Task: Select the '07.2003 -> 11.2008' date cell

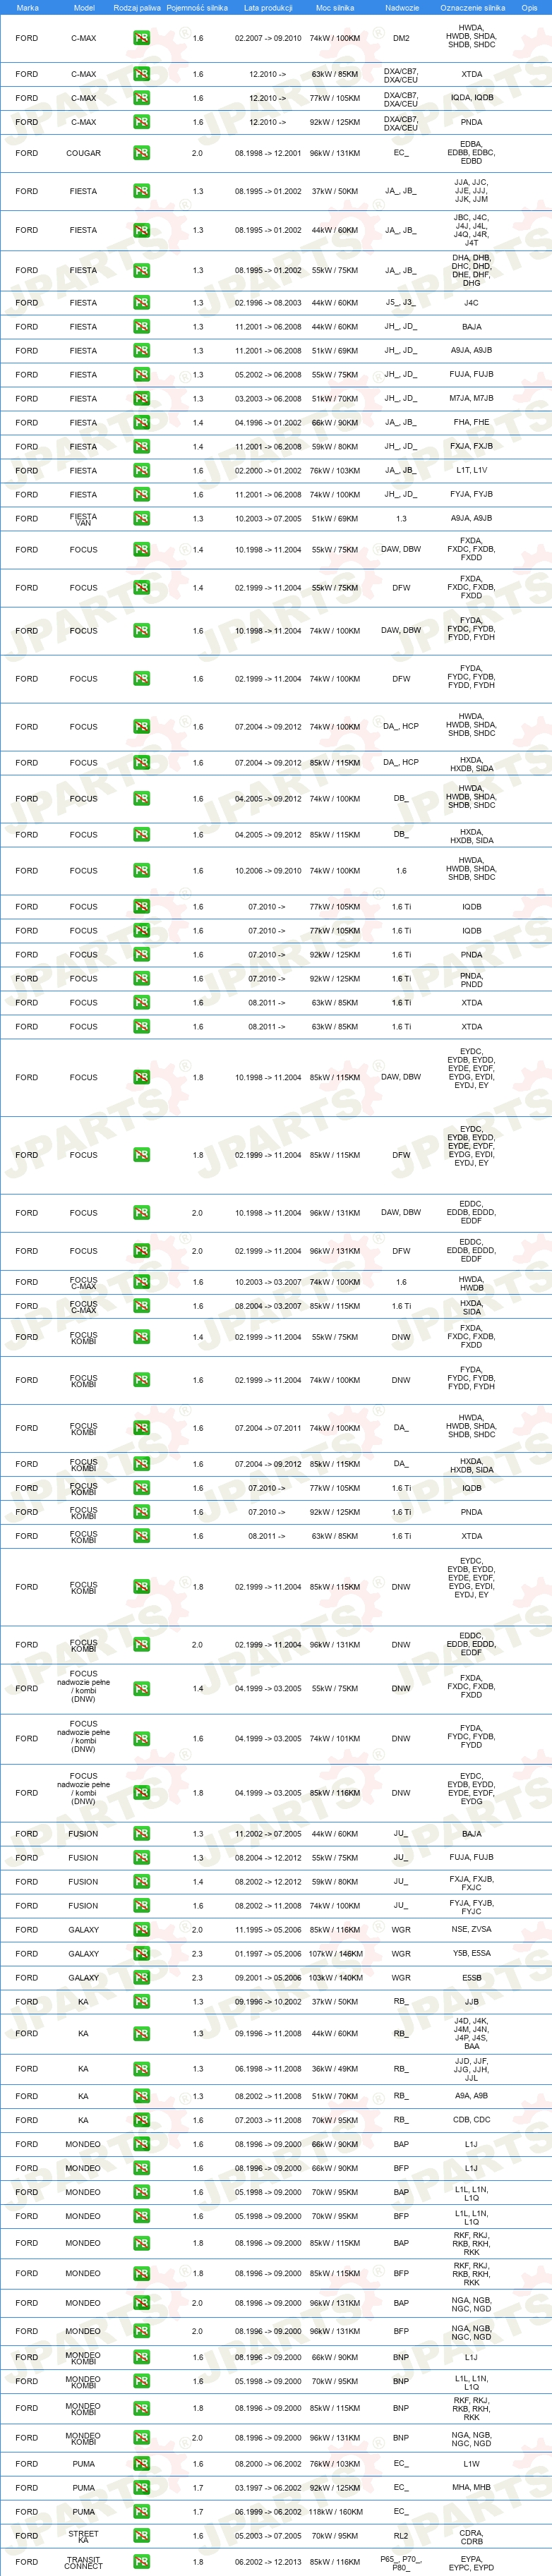Action: point(268,2120)
